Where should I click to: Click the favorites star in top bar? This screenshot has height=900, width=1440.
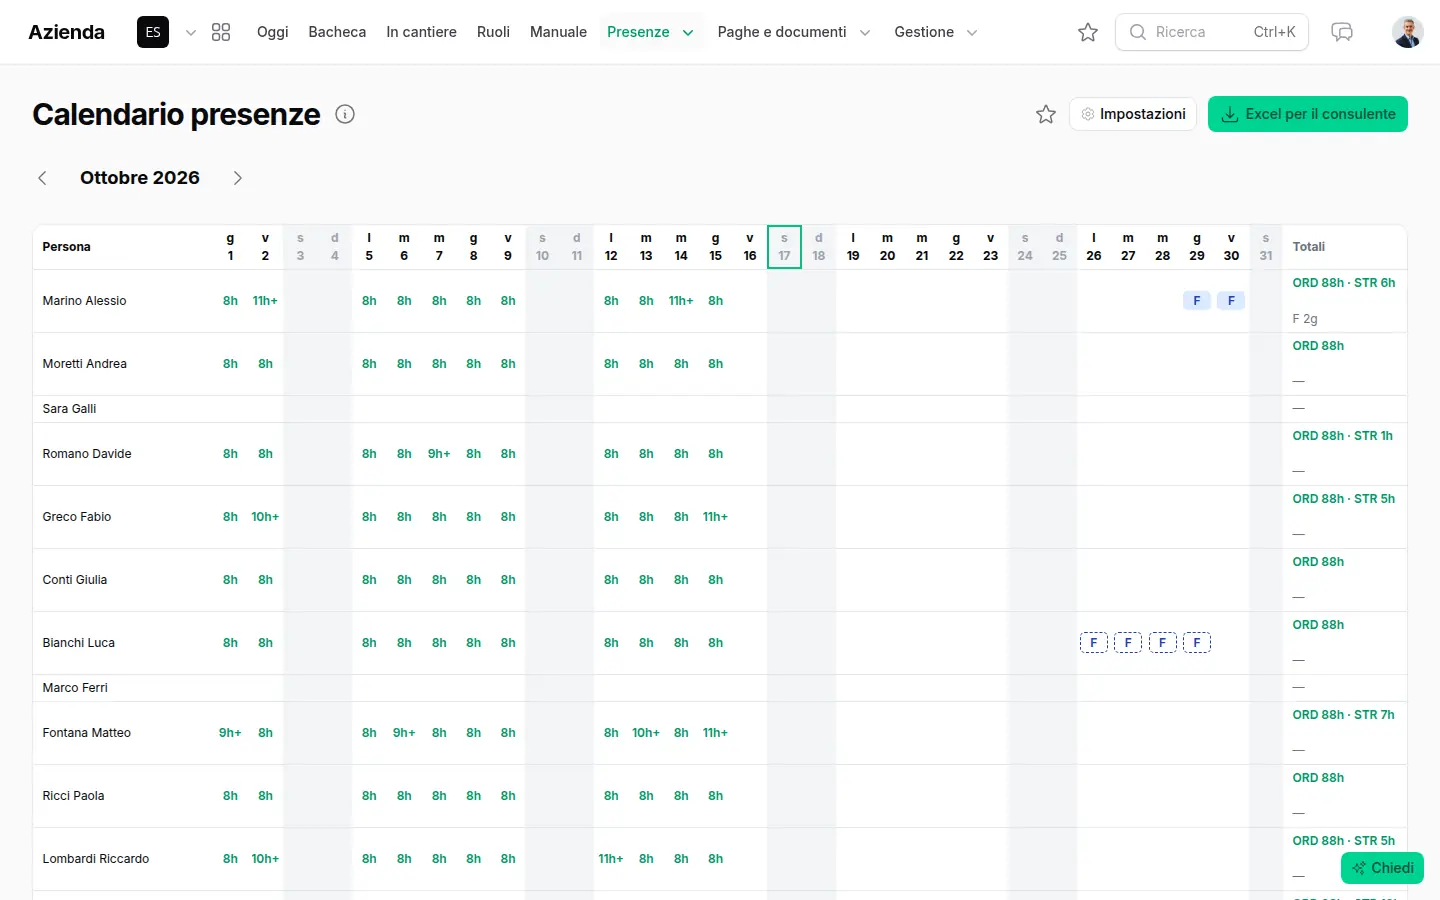coord(1088,32)
